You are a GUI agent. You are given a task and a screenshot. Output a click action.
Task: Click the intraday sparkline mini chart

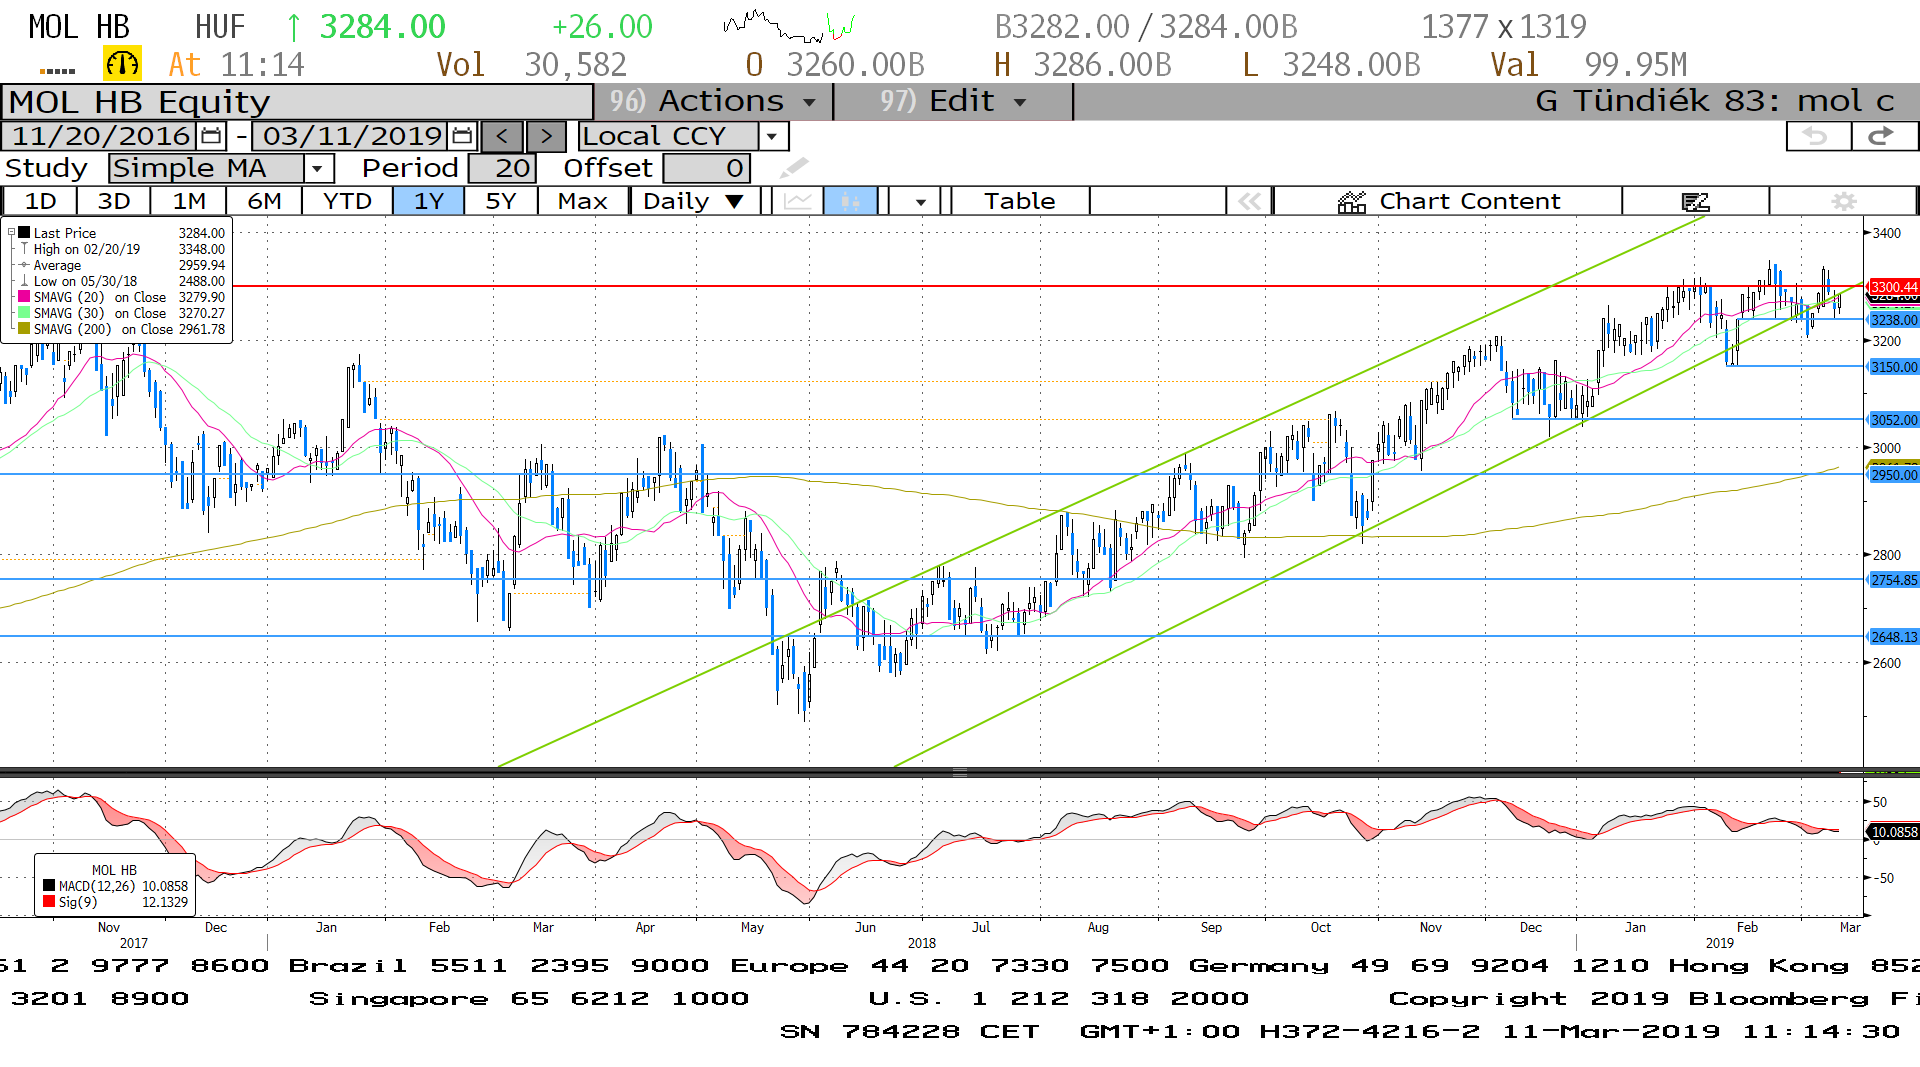pyautogui.click(x=789, y=26)
